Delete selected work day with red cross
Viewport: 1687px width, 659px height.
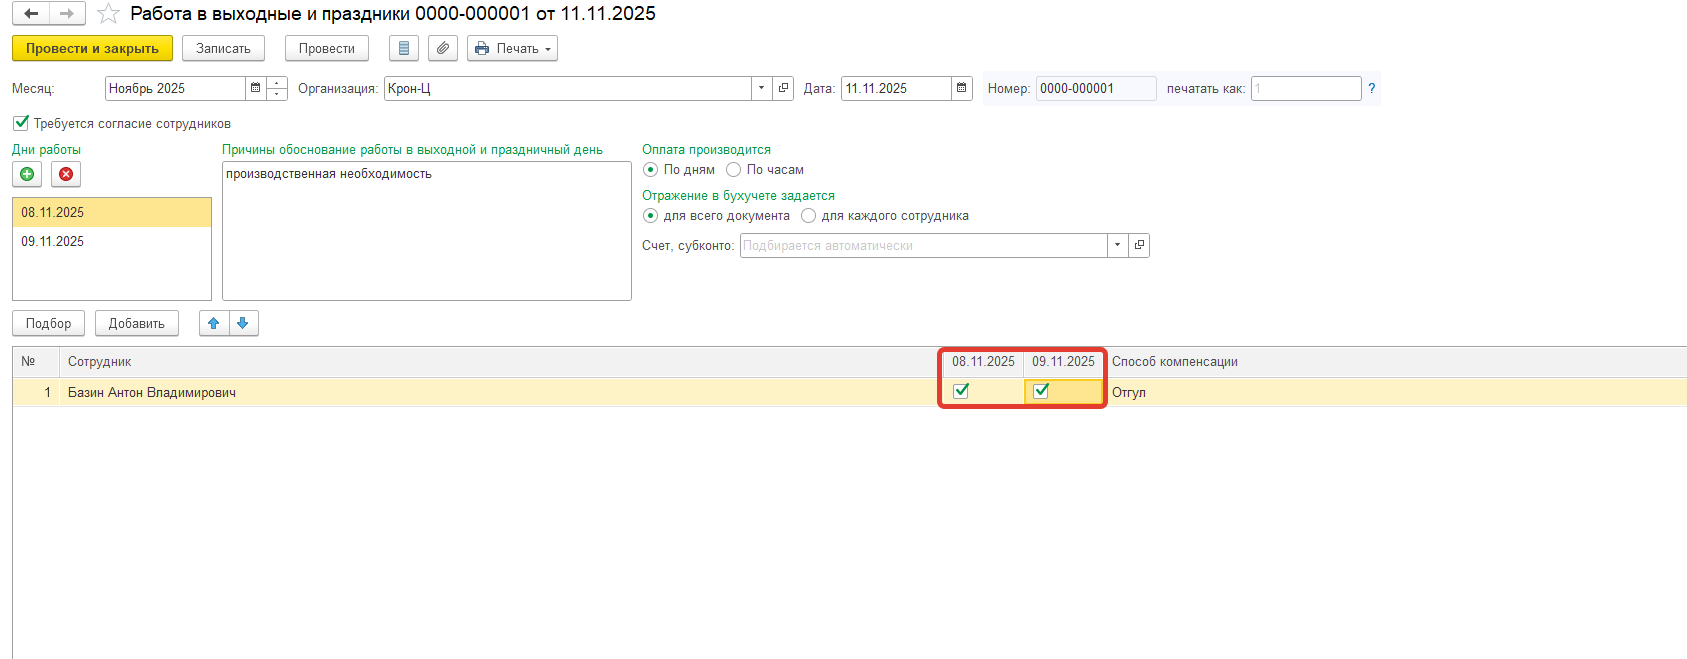pos(66,174)
